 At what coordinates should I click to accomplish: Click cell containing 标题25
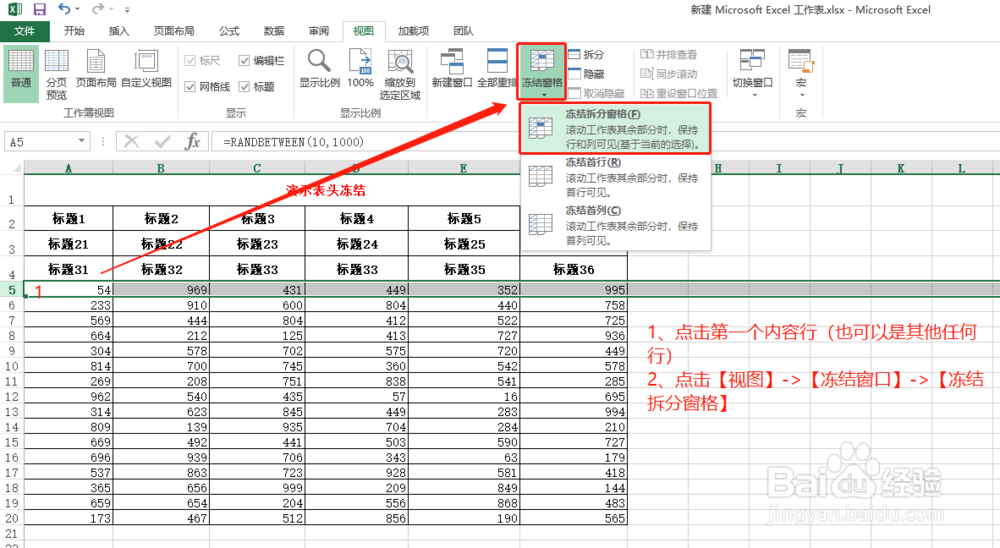464,244
